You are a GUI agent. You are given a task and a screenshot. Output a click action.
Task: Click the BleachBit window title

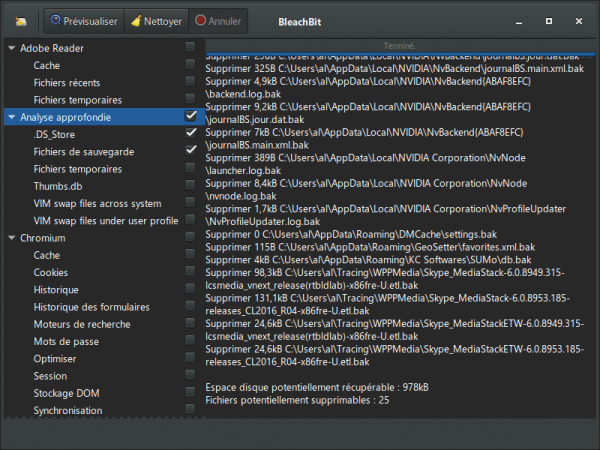tap(300, 22)
